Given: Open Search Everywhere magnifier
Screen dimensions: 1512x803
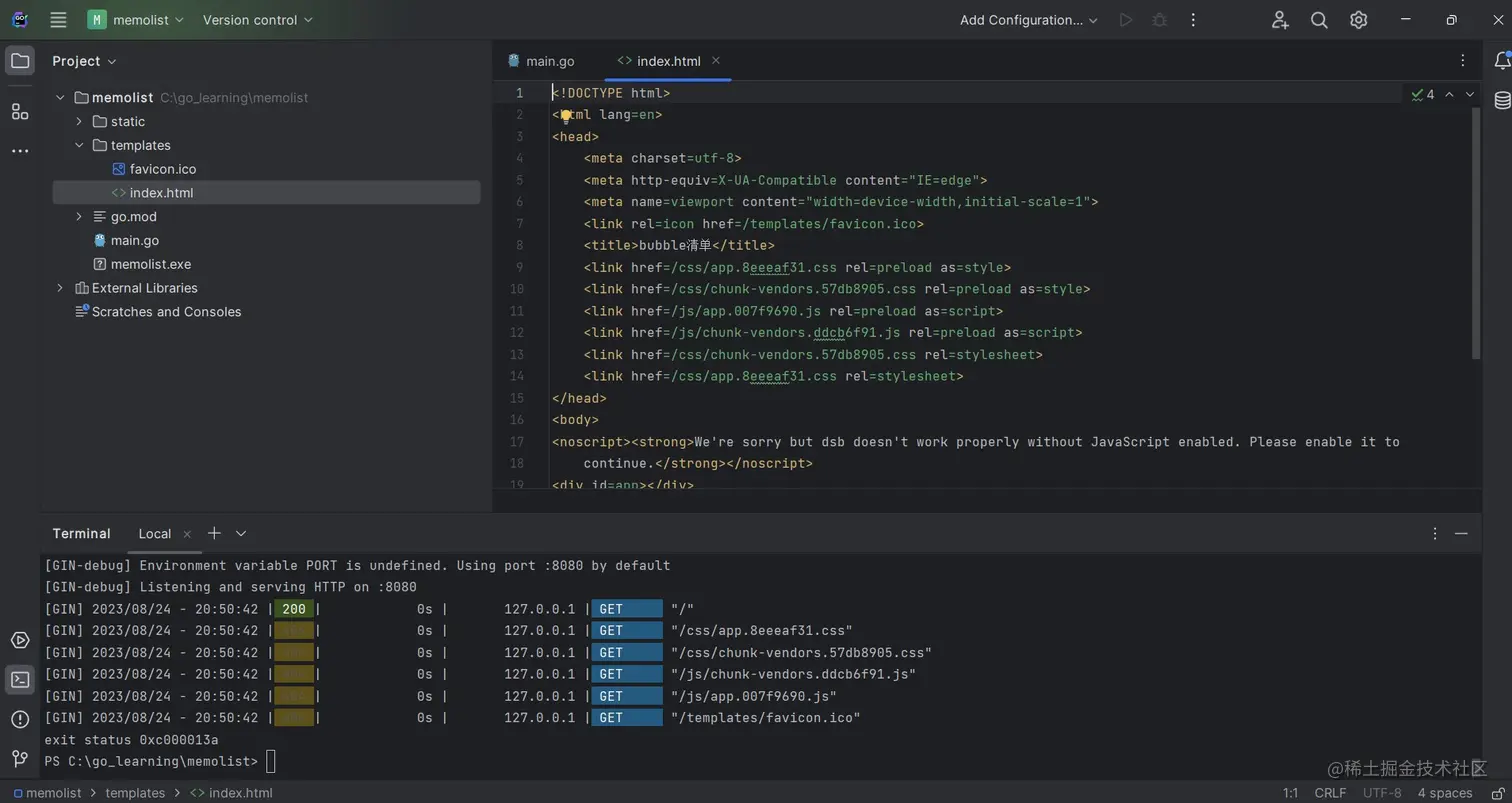Looking at the screenshot, I should click(1319, 20).
